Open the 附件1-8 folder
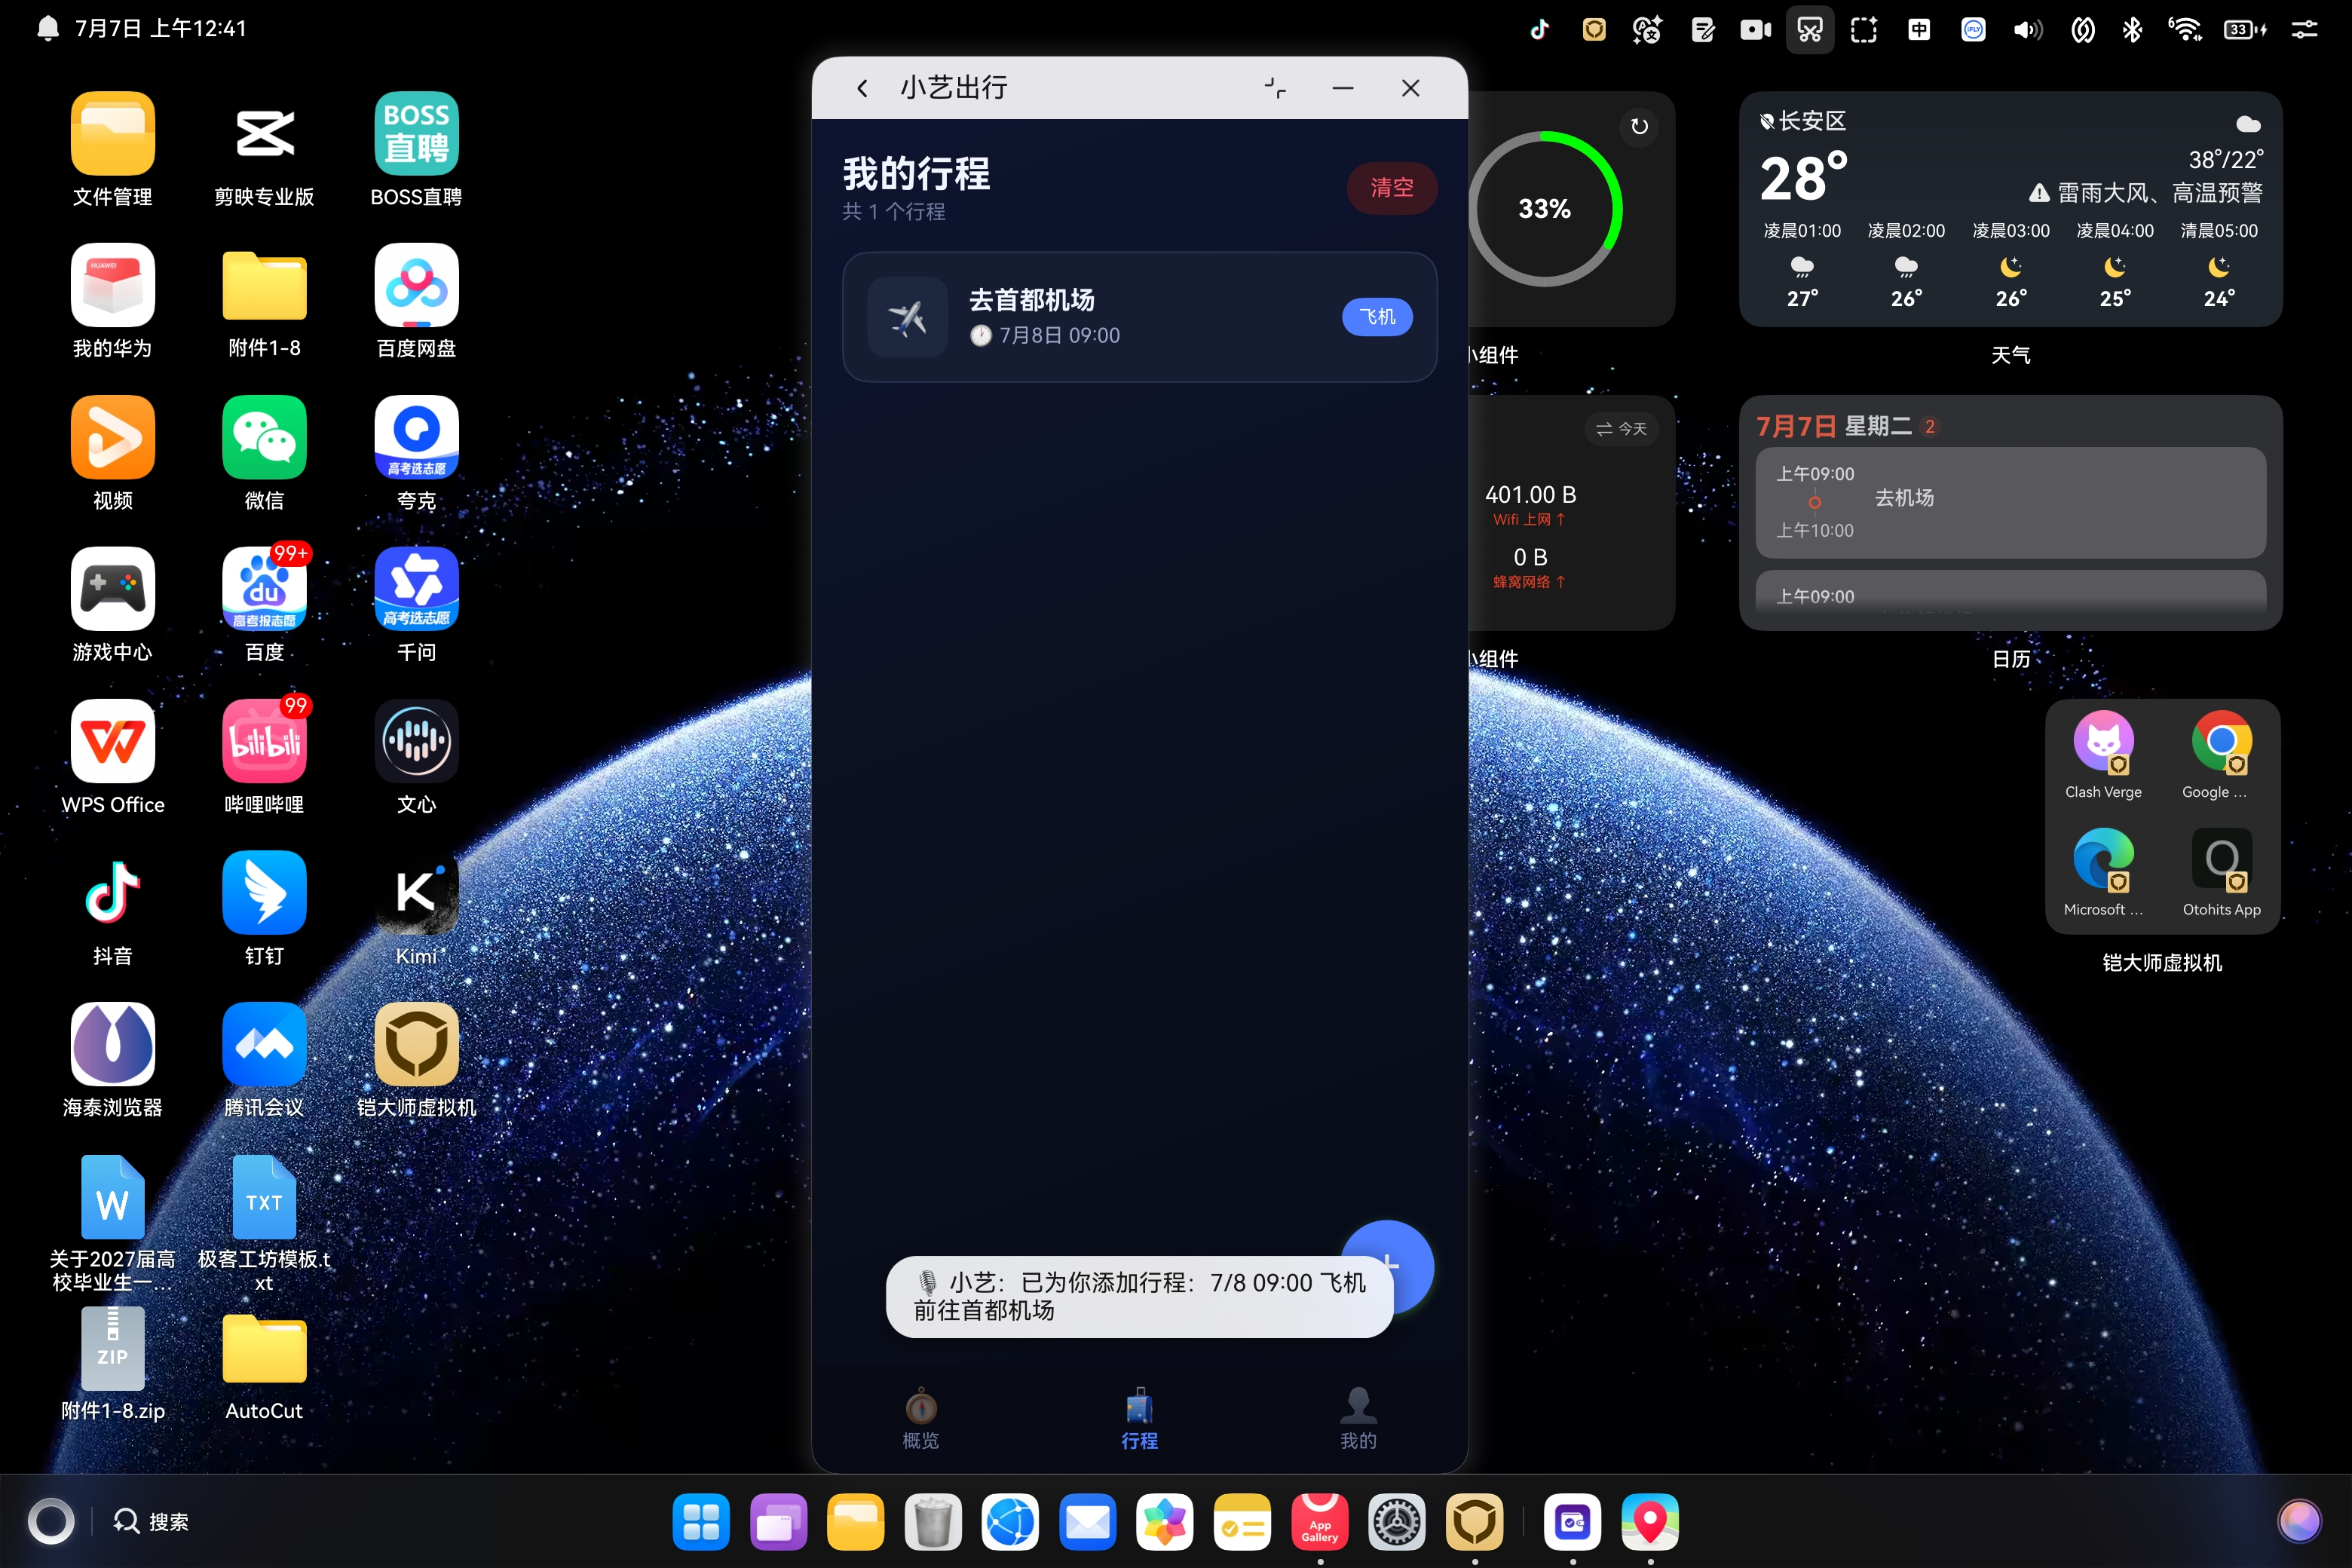The height and width of the screenshot is (1568, 2352). [x=264, y=285]
